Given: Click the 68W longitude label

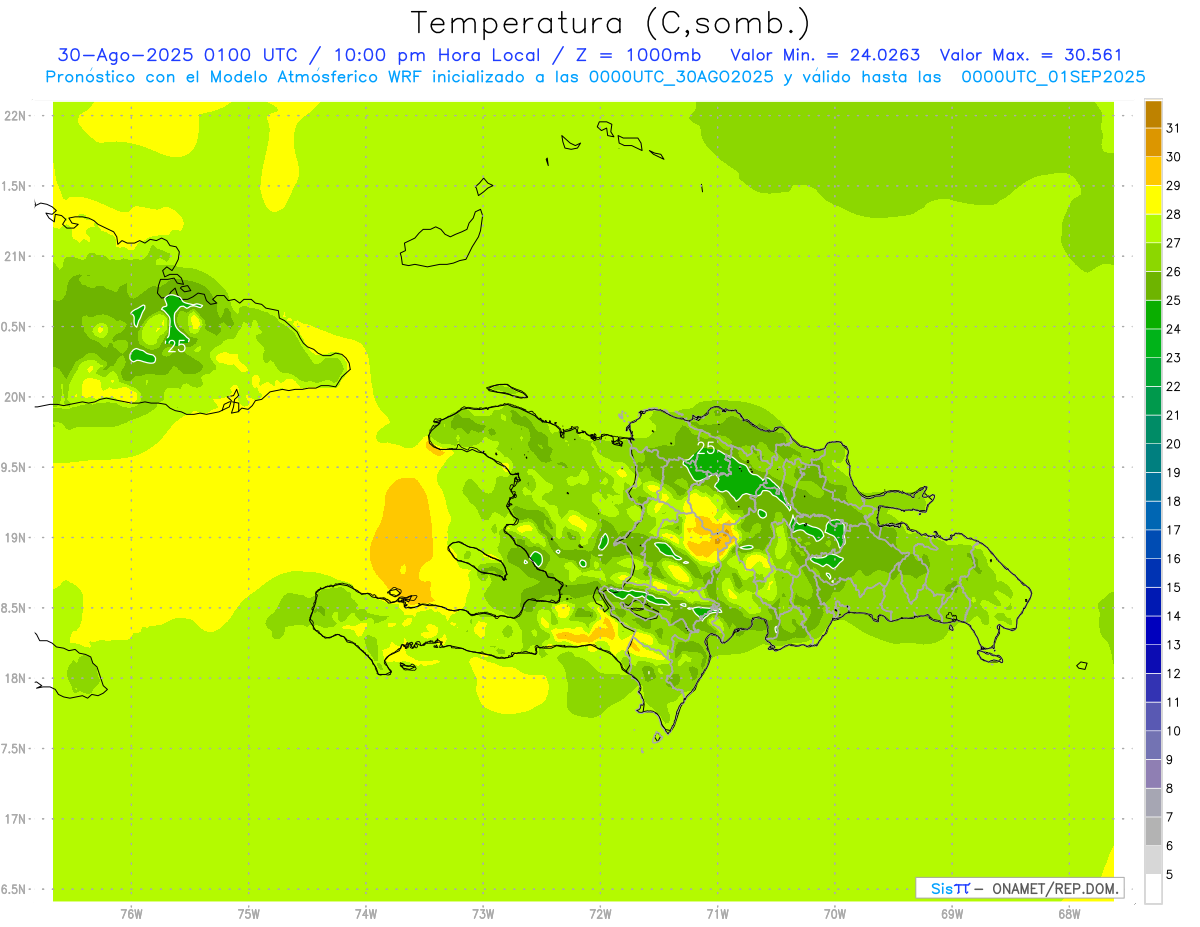Looking at the screenshot, I should [1069, 914].
